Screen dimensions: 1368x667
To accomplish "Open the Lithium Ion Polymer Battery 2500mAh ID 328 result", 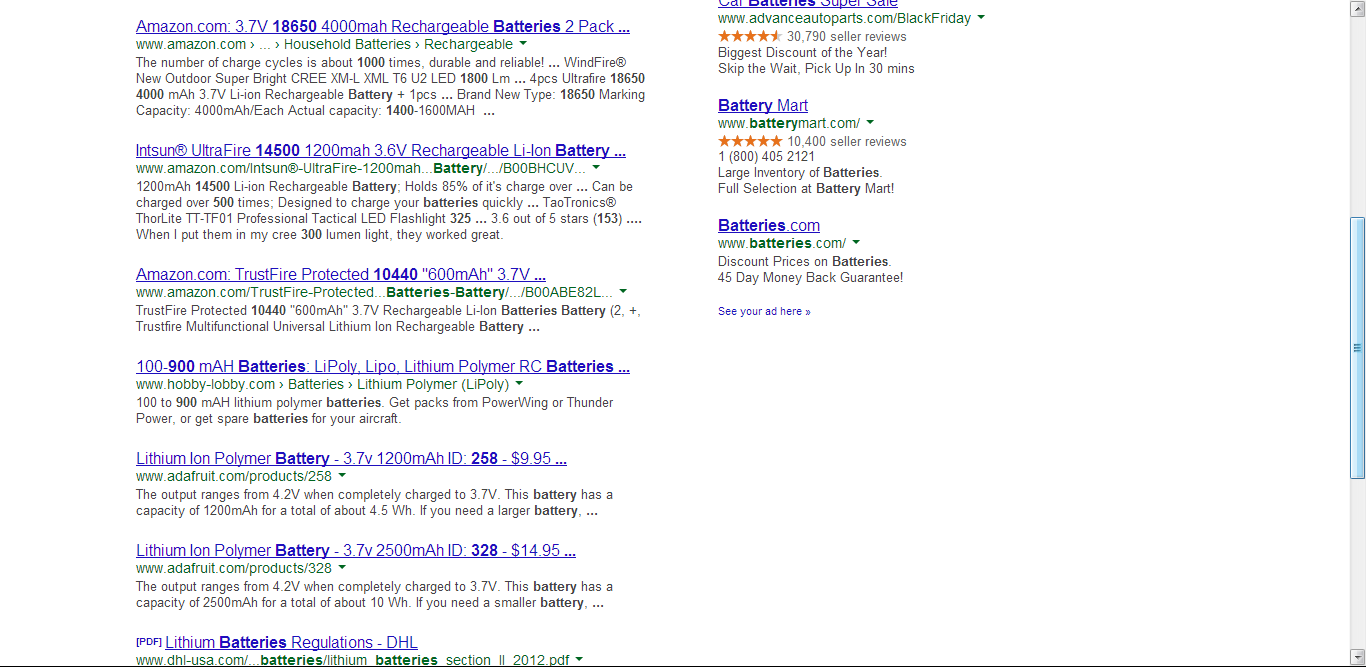I will [356, 550].
